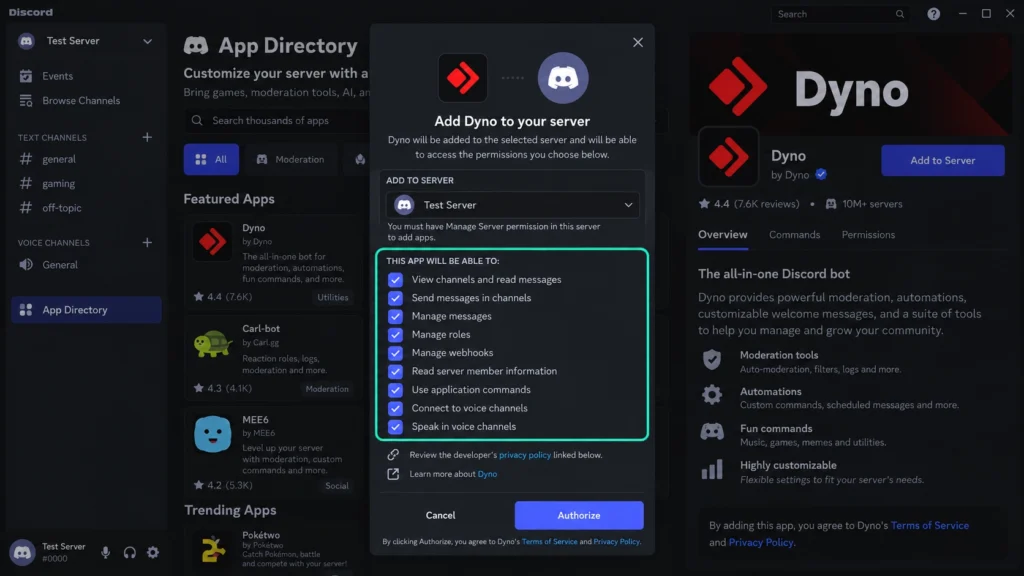This screenshot has height=576, width=1024.
Task: Click the Dyno avatar on the app page
Action: coord(728,157)
